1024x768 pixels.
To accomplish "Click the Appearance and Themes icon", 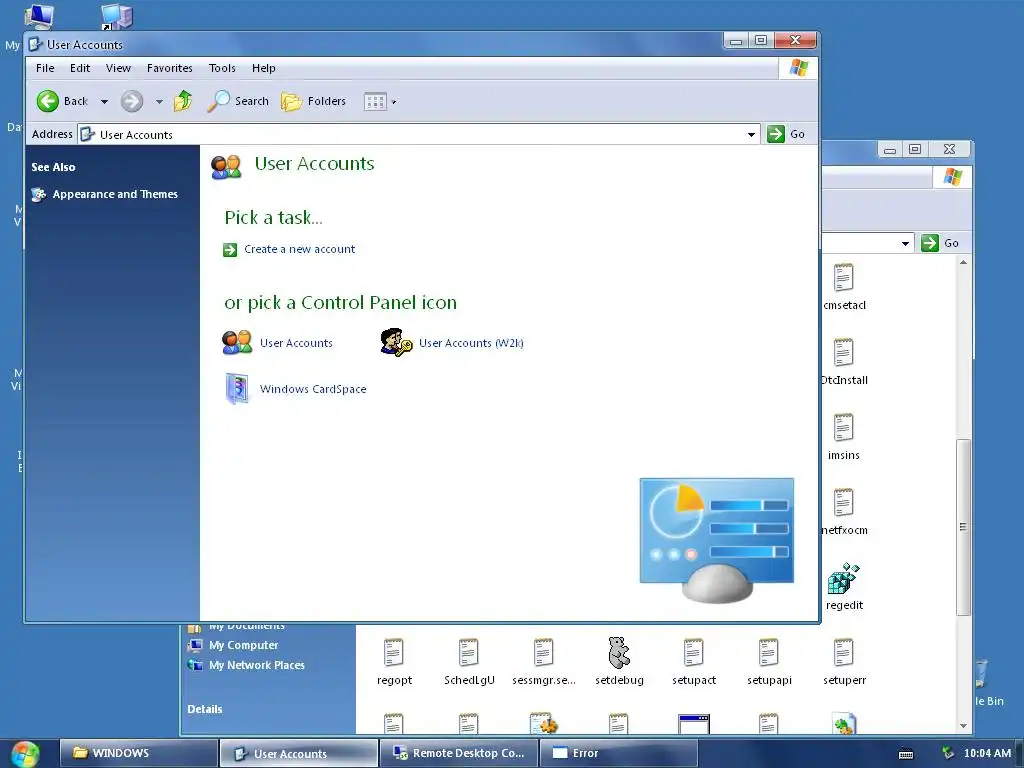I will click(x=39, y=195).
